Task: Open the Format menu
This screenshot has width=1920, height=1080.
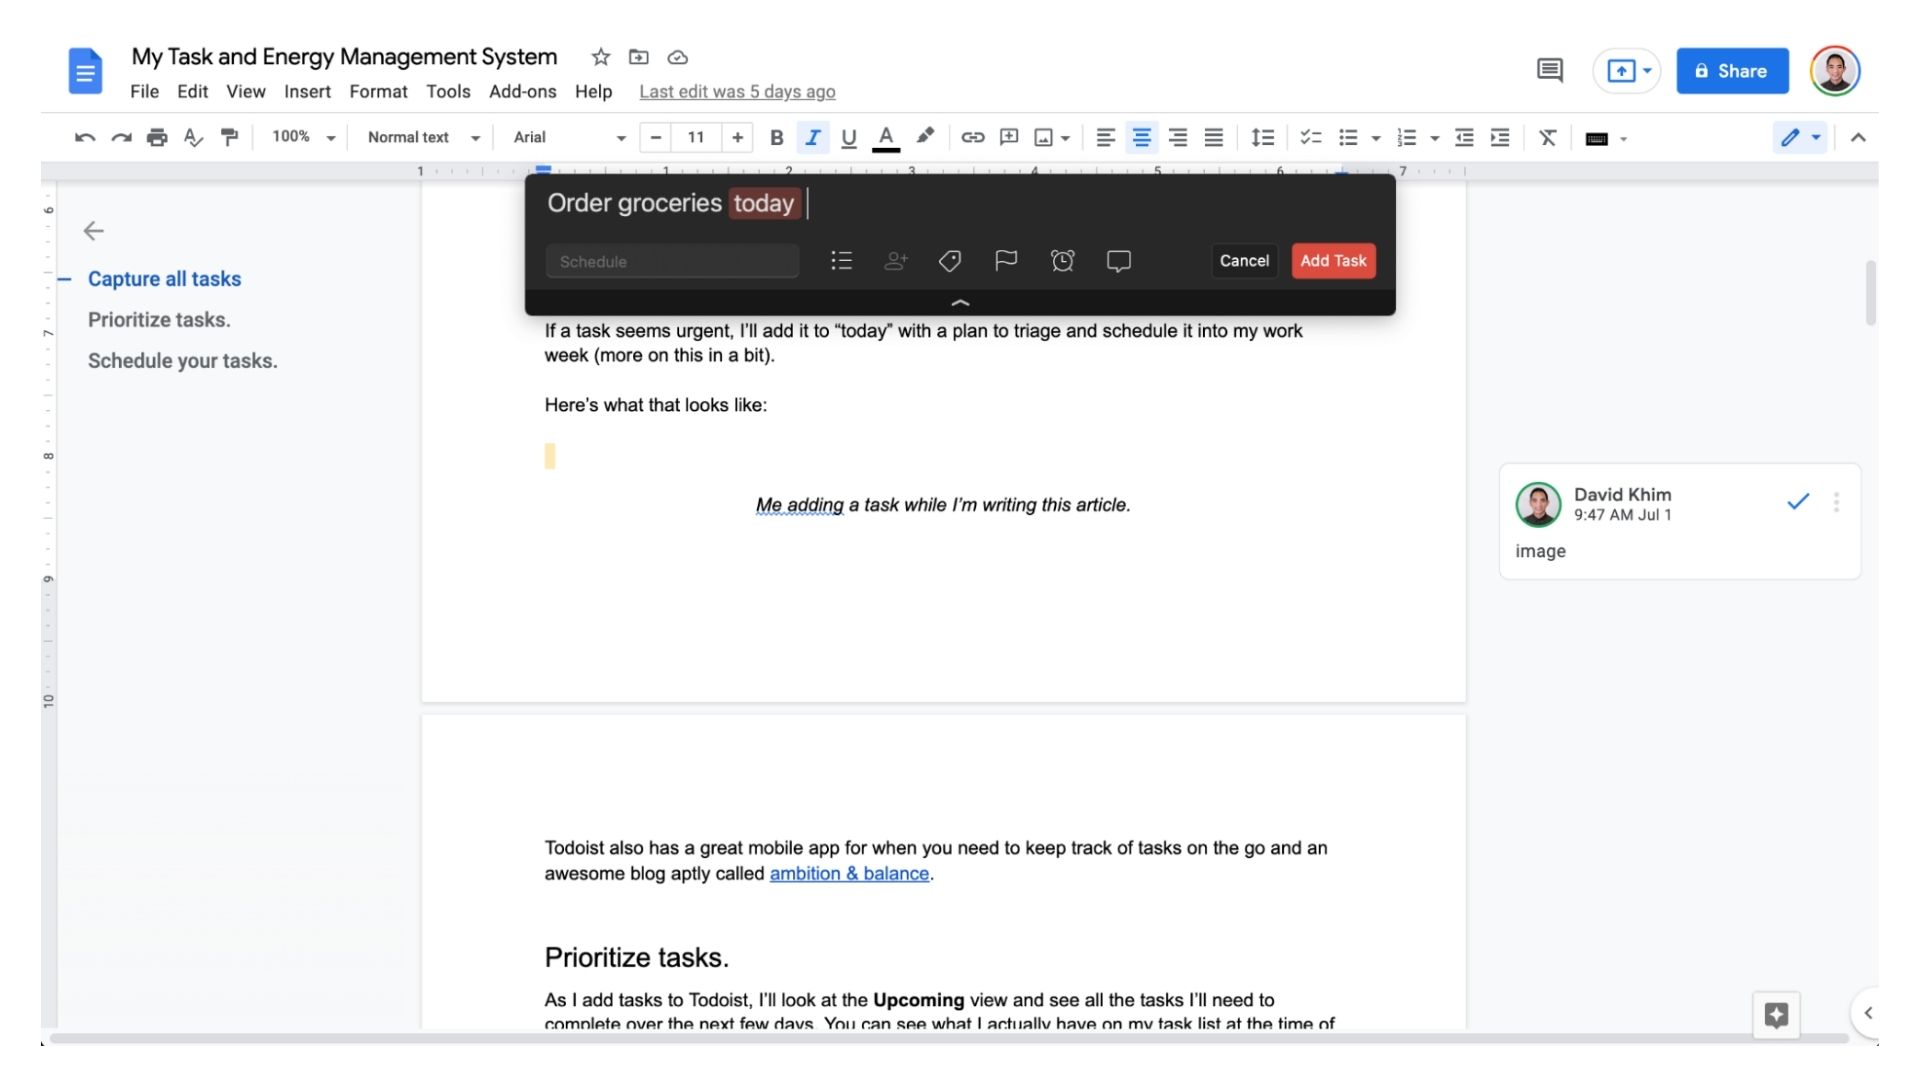Action: [378, 91]
